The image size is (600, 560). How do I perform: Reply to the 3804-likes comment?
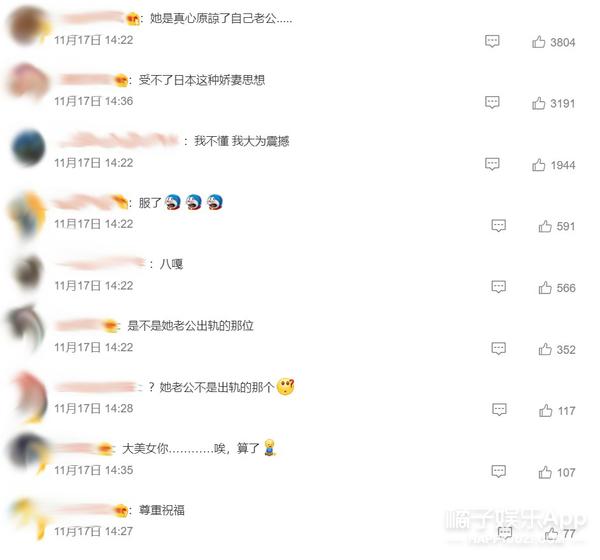coord(492,41)
